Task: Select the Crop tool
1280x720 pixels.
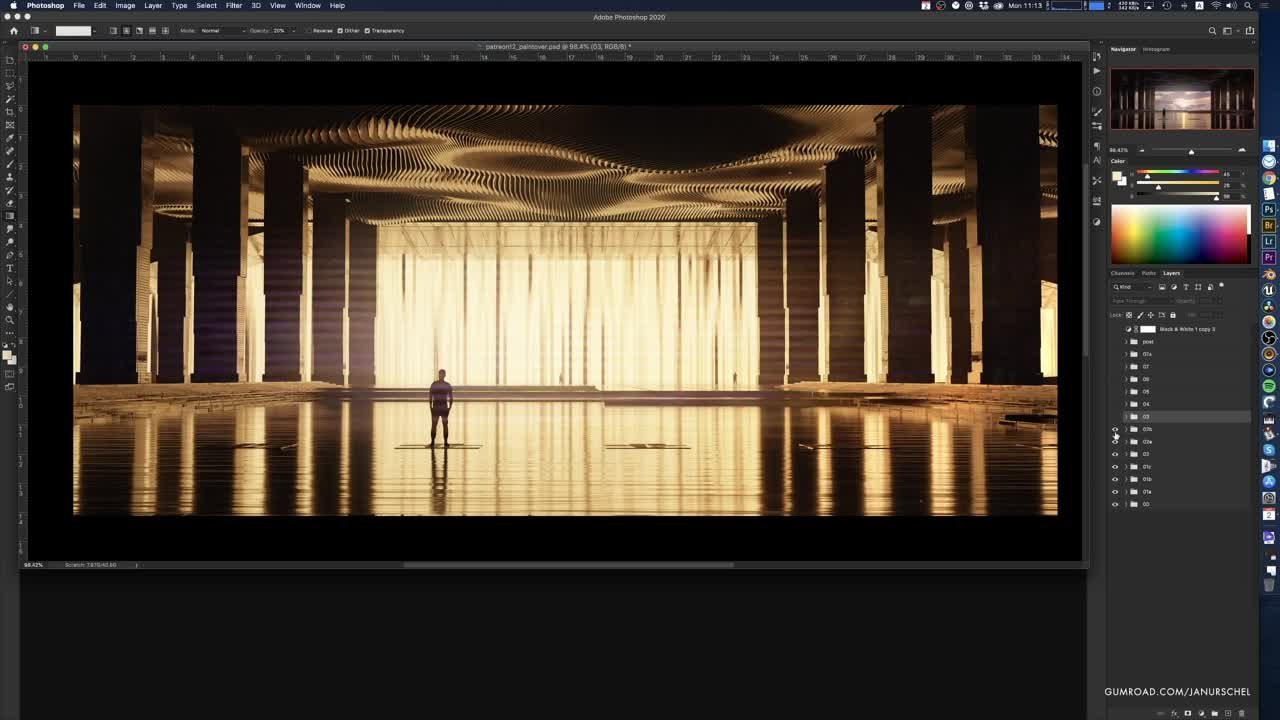Action: tap(9, 112)
